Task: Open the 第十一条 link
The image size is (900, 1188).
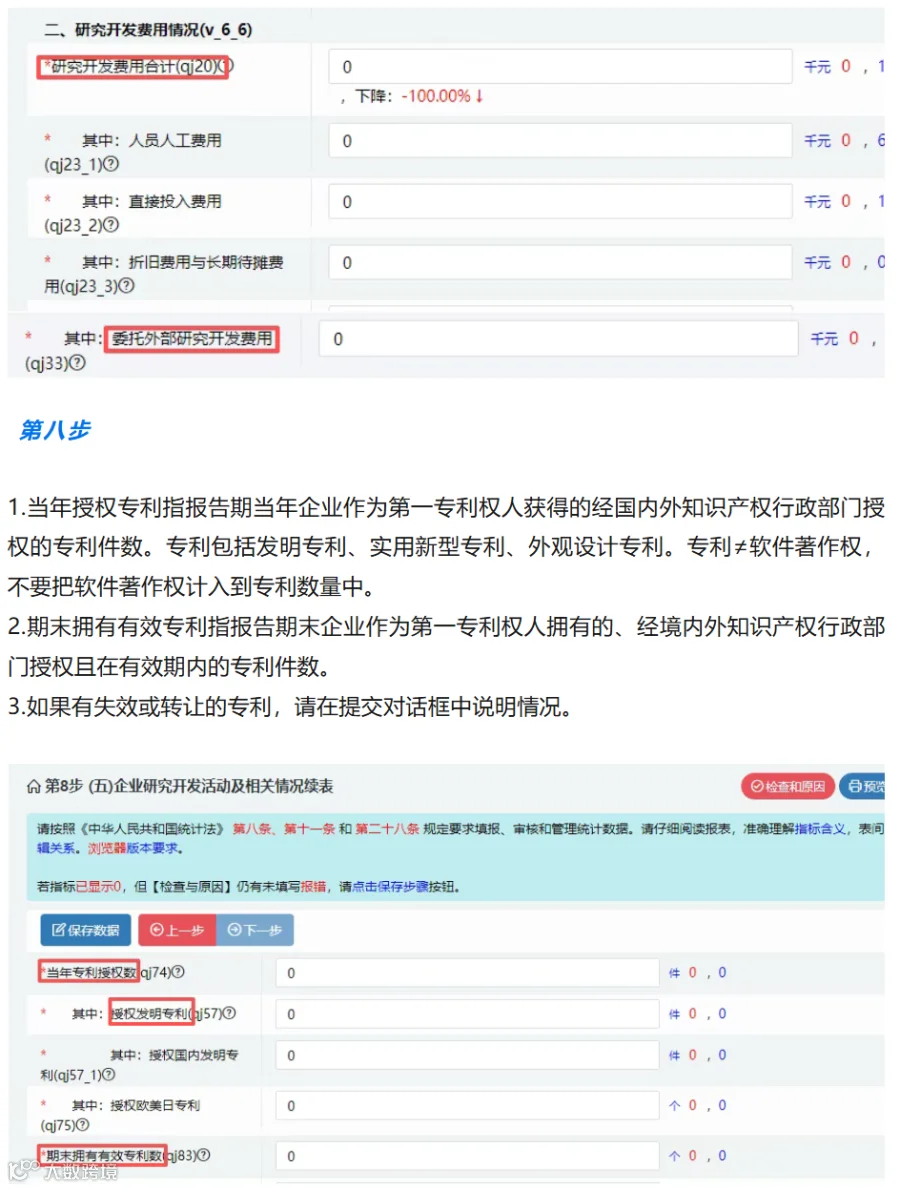Action: (x=309, y=829)
